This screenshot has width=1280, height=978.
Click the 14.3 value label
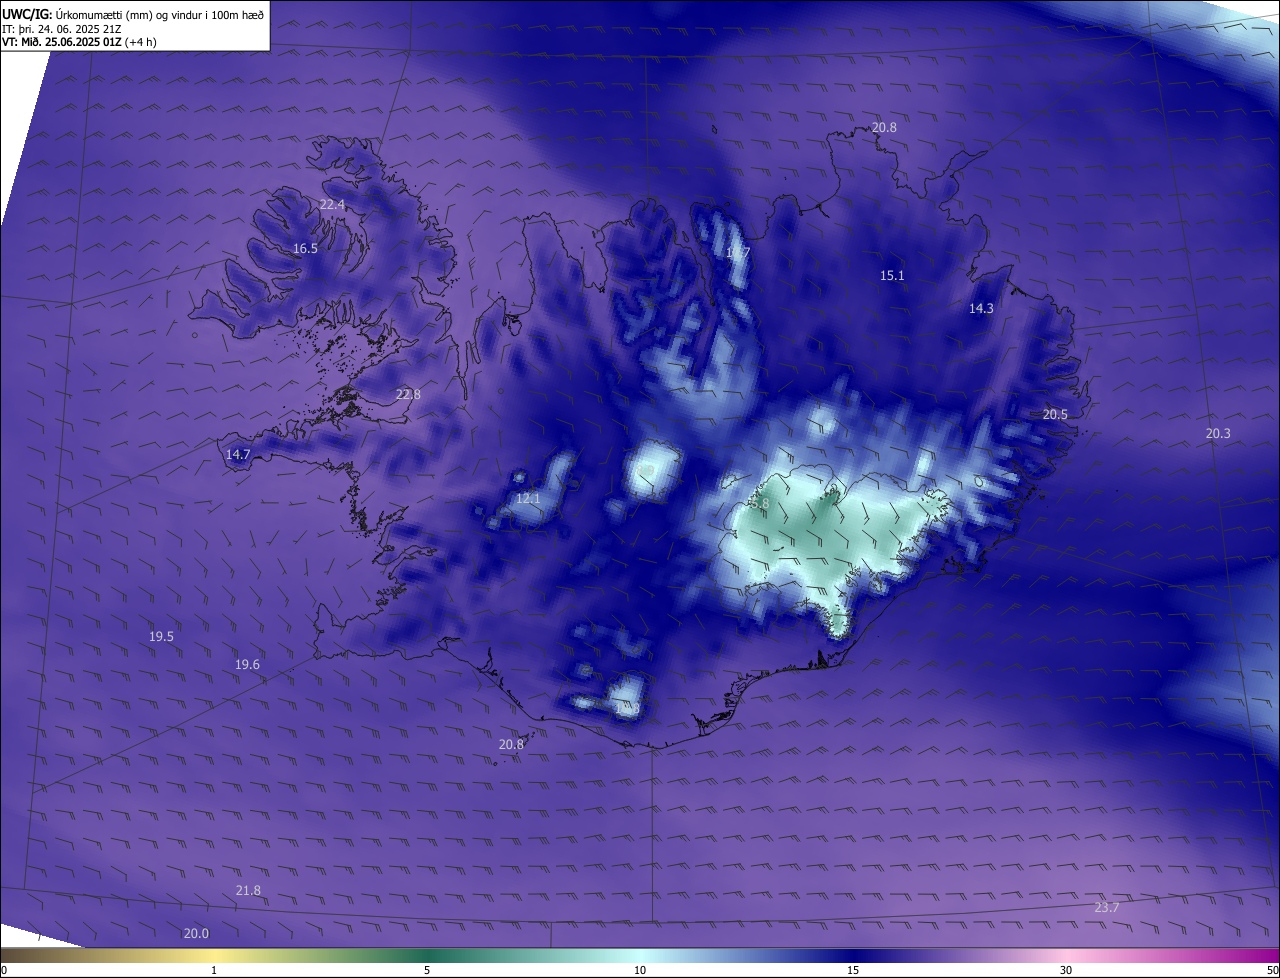(981, 308)
